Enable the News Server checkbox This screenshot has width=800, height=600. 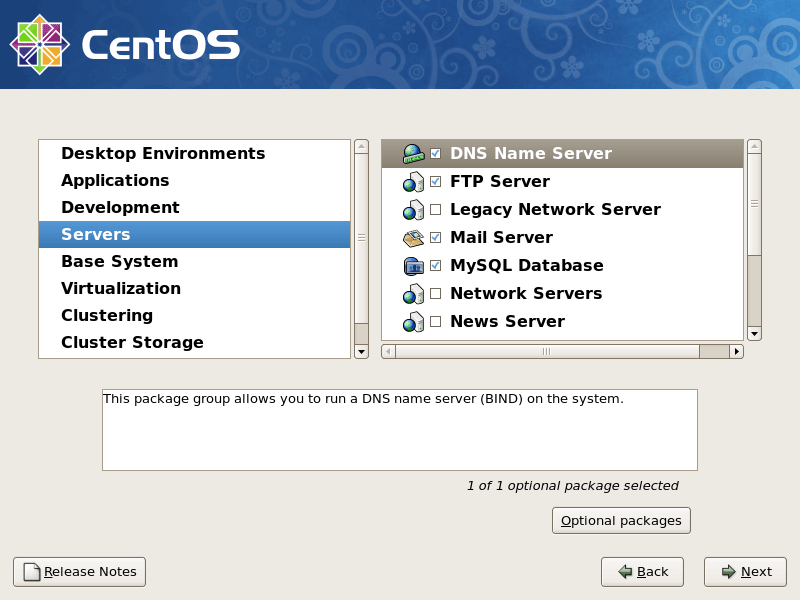[436, 322]
